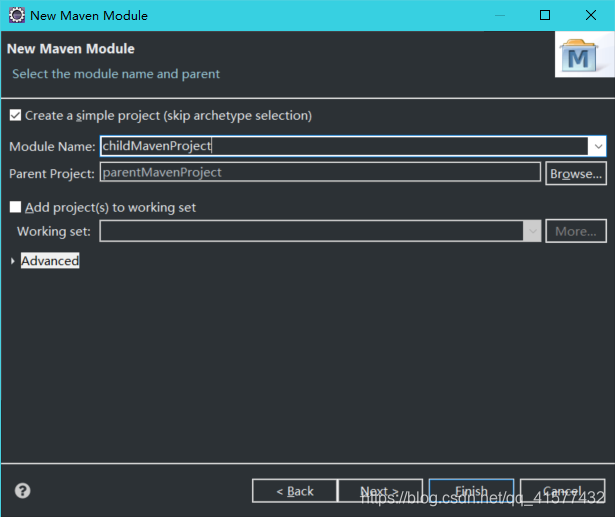The height and width of the screenshot is (517, 615).
Task: Browse for a parent project
Action: pos(576,173)
